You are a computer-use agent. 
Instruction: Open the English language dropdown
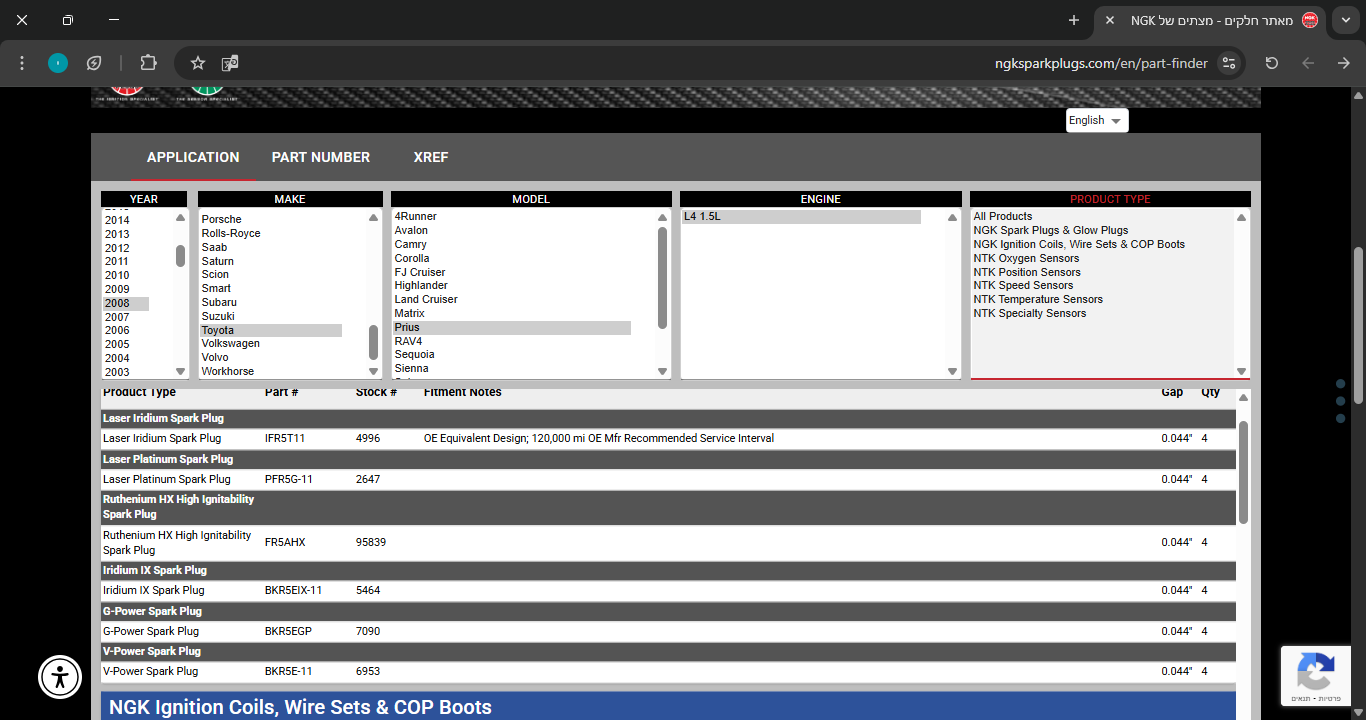(1097, 120)
